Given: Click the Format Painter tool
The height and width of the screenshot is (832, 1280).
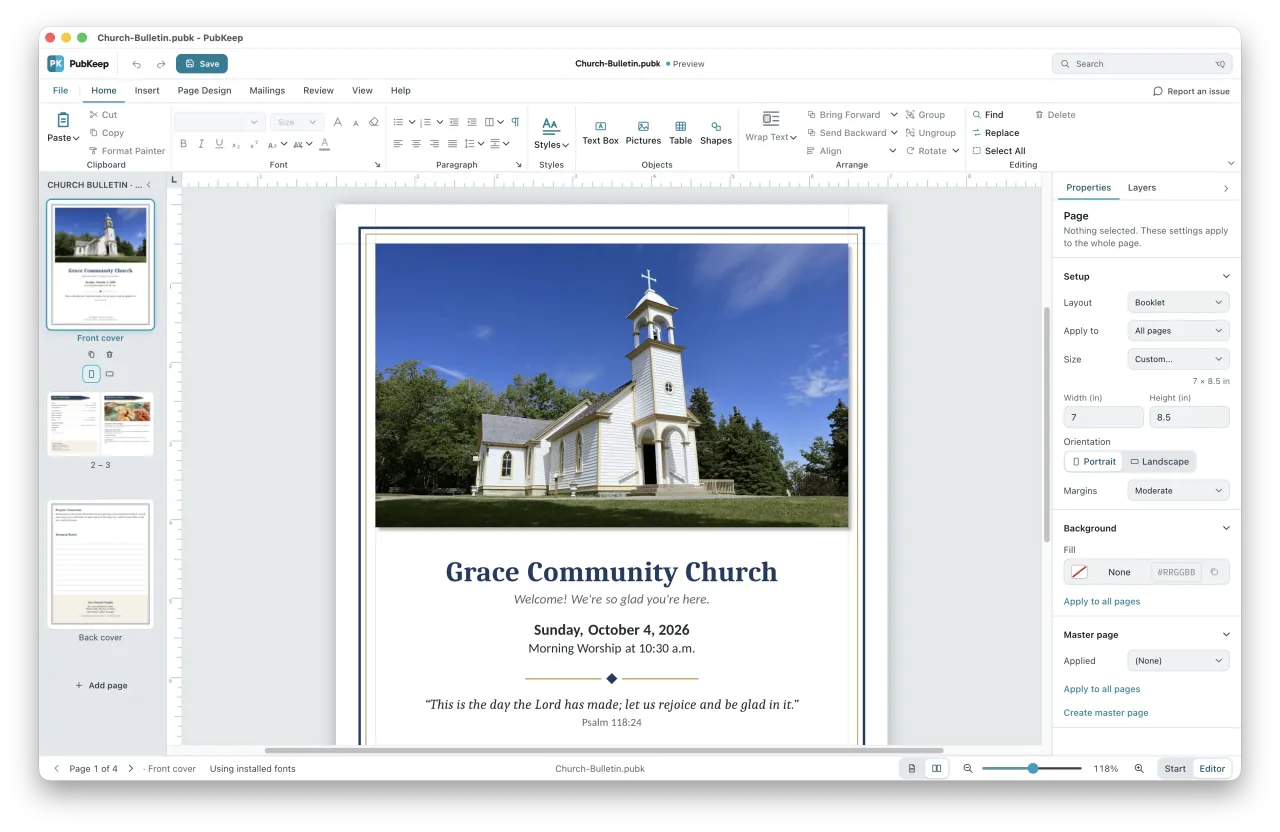Looking at the screenshot, I should (127, 151).
